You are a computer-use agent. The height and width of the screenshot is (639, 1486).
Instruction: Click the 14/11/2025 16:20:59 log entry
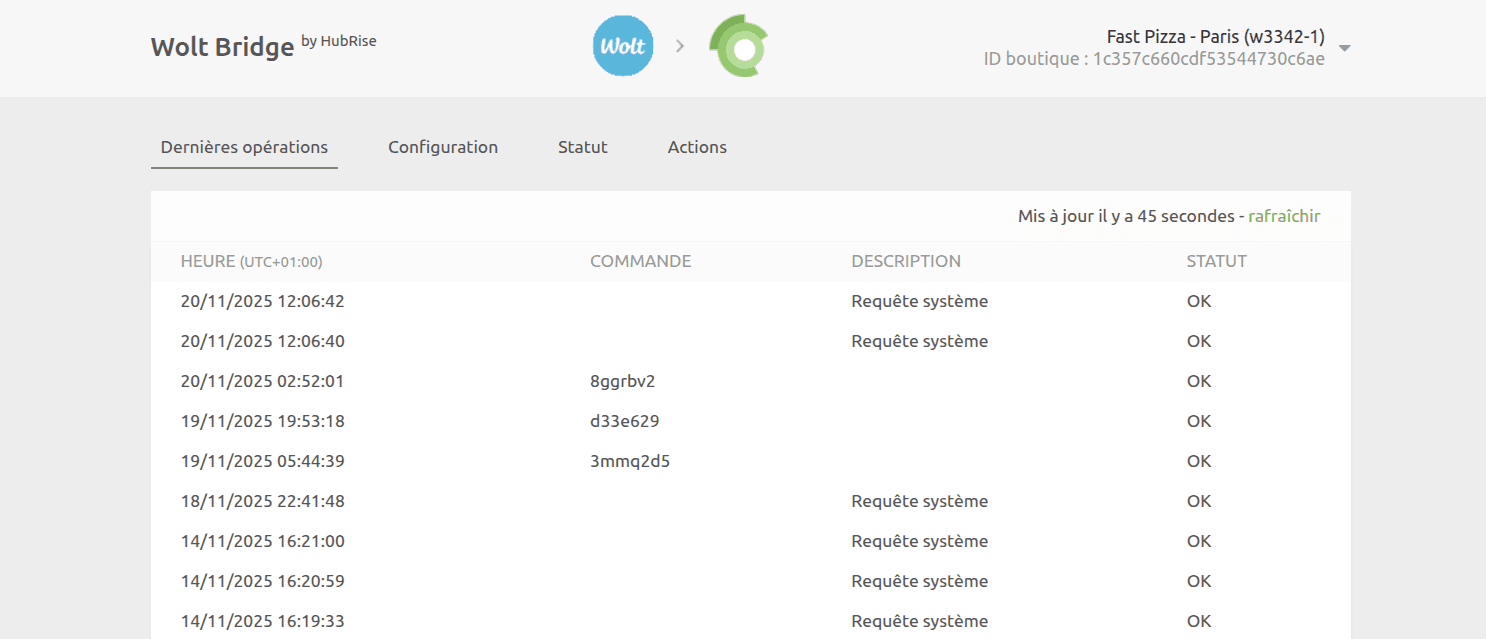(x=262, y=581)
